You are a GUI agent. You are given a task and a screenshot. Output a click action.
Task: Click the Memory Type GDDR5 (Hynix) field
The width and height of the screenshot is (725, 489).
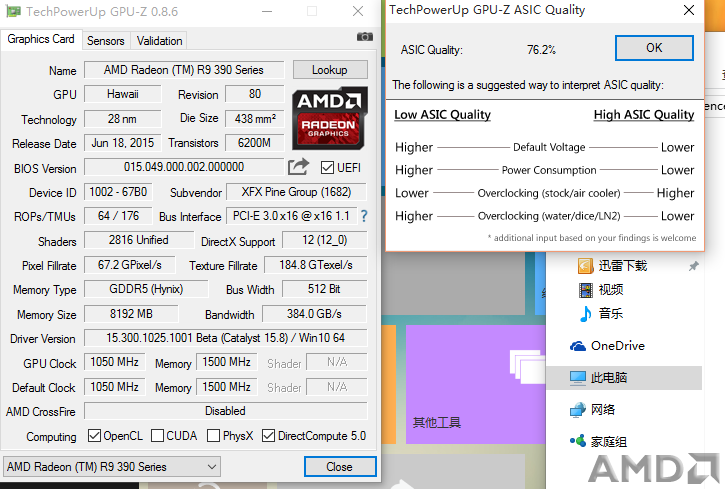(x=146, y=289)
